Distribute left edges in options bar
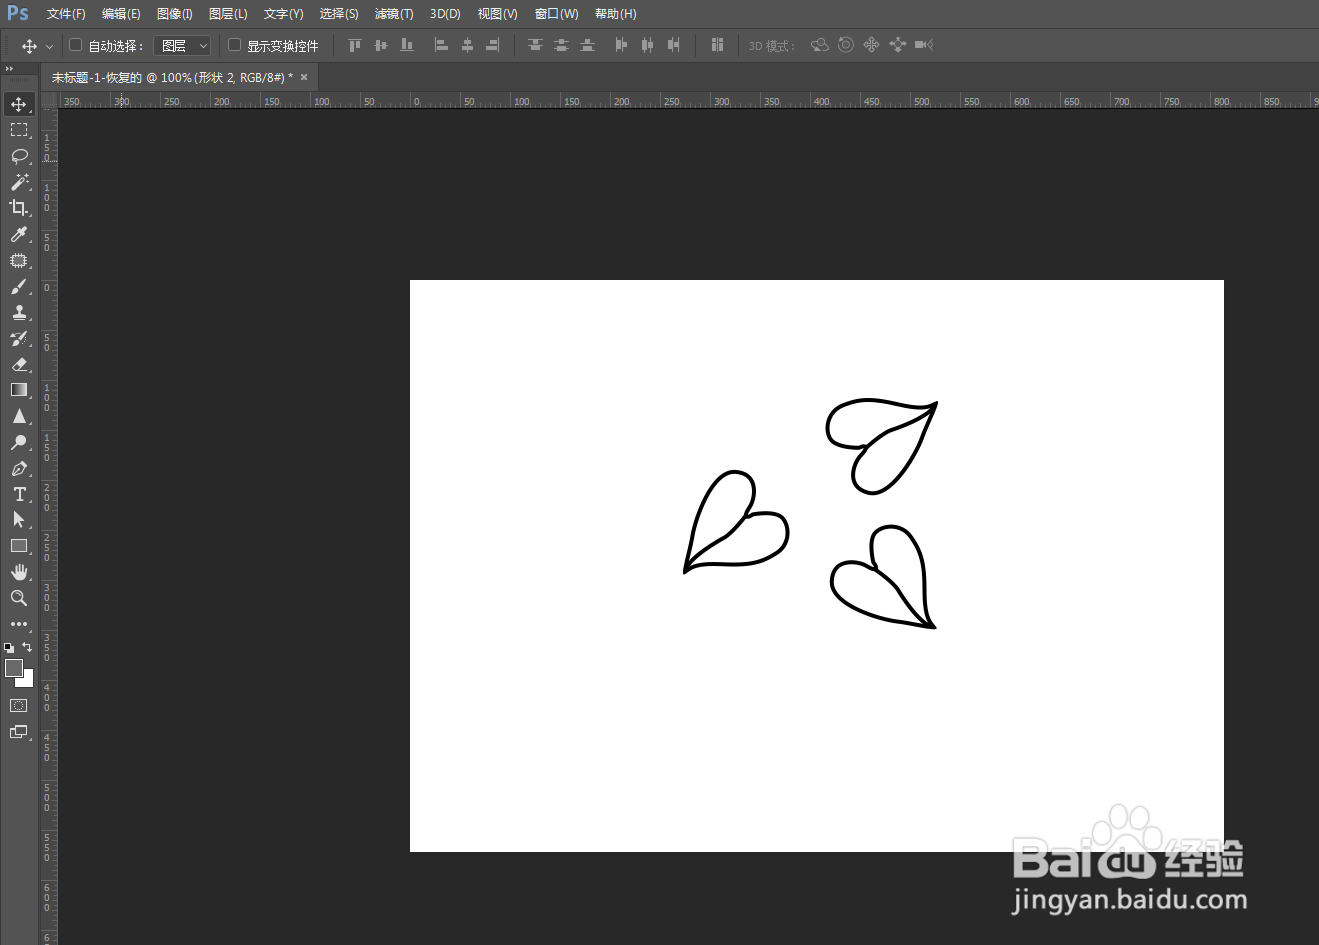This screenshot has height=945, width=1319. tap(621, 45)
